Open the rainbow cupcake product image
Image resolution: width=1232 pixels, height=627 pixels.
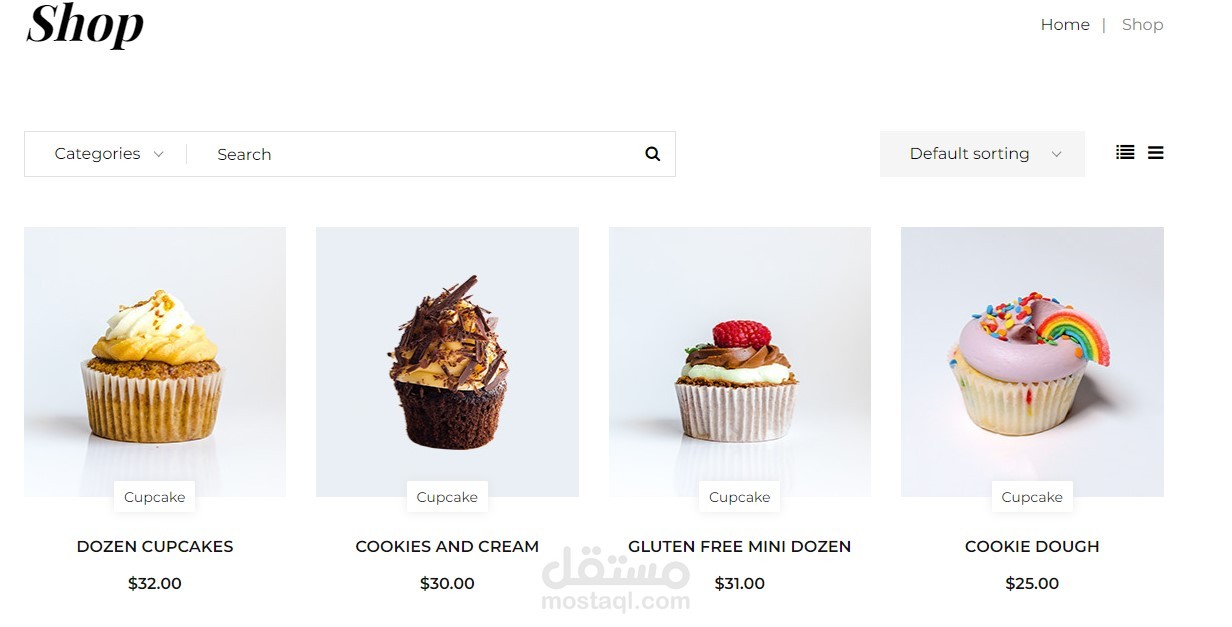(1032, 362)
